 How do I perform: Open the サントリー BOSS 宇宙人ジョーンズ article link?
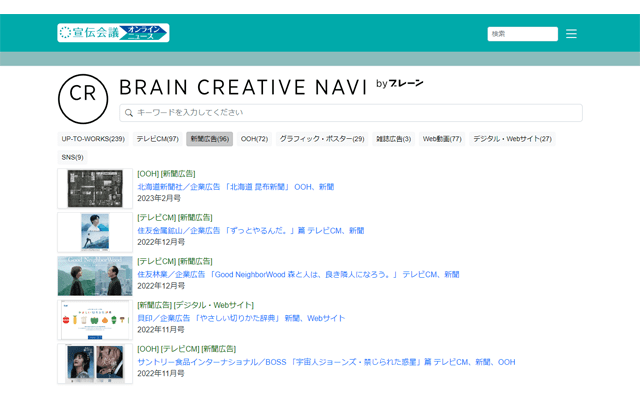(326, 362)
